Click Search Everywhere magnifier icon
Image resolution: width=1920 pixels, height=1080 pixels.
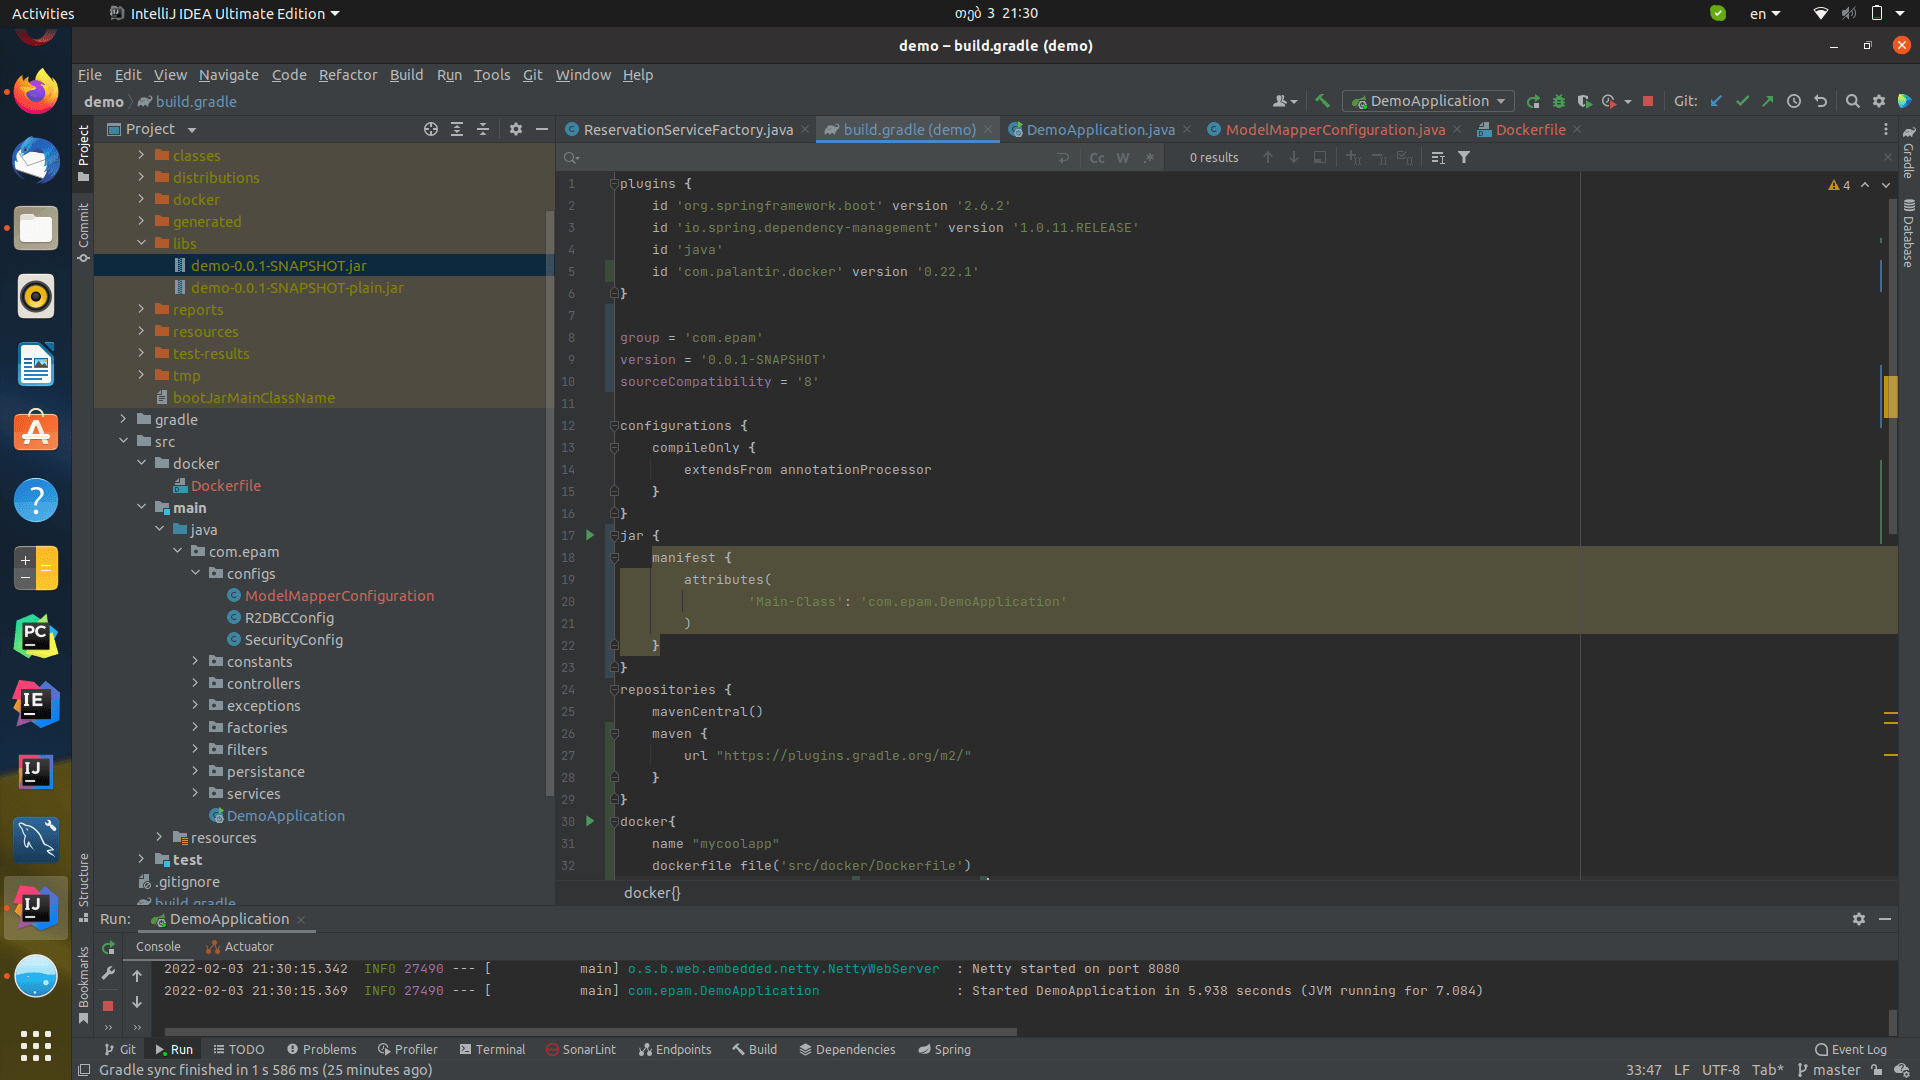coord(1852,101)
